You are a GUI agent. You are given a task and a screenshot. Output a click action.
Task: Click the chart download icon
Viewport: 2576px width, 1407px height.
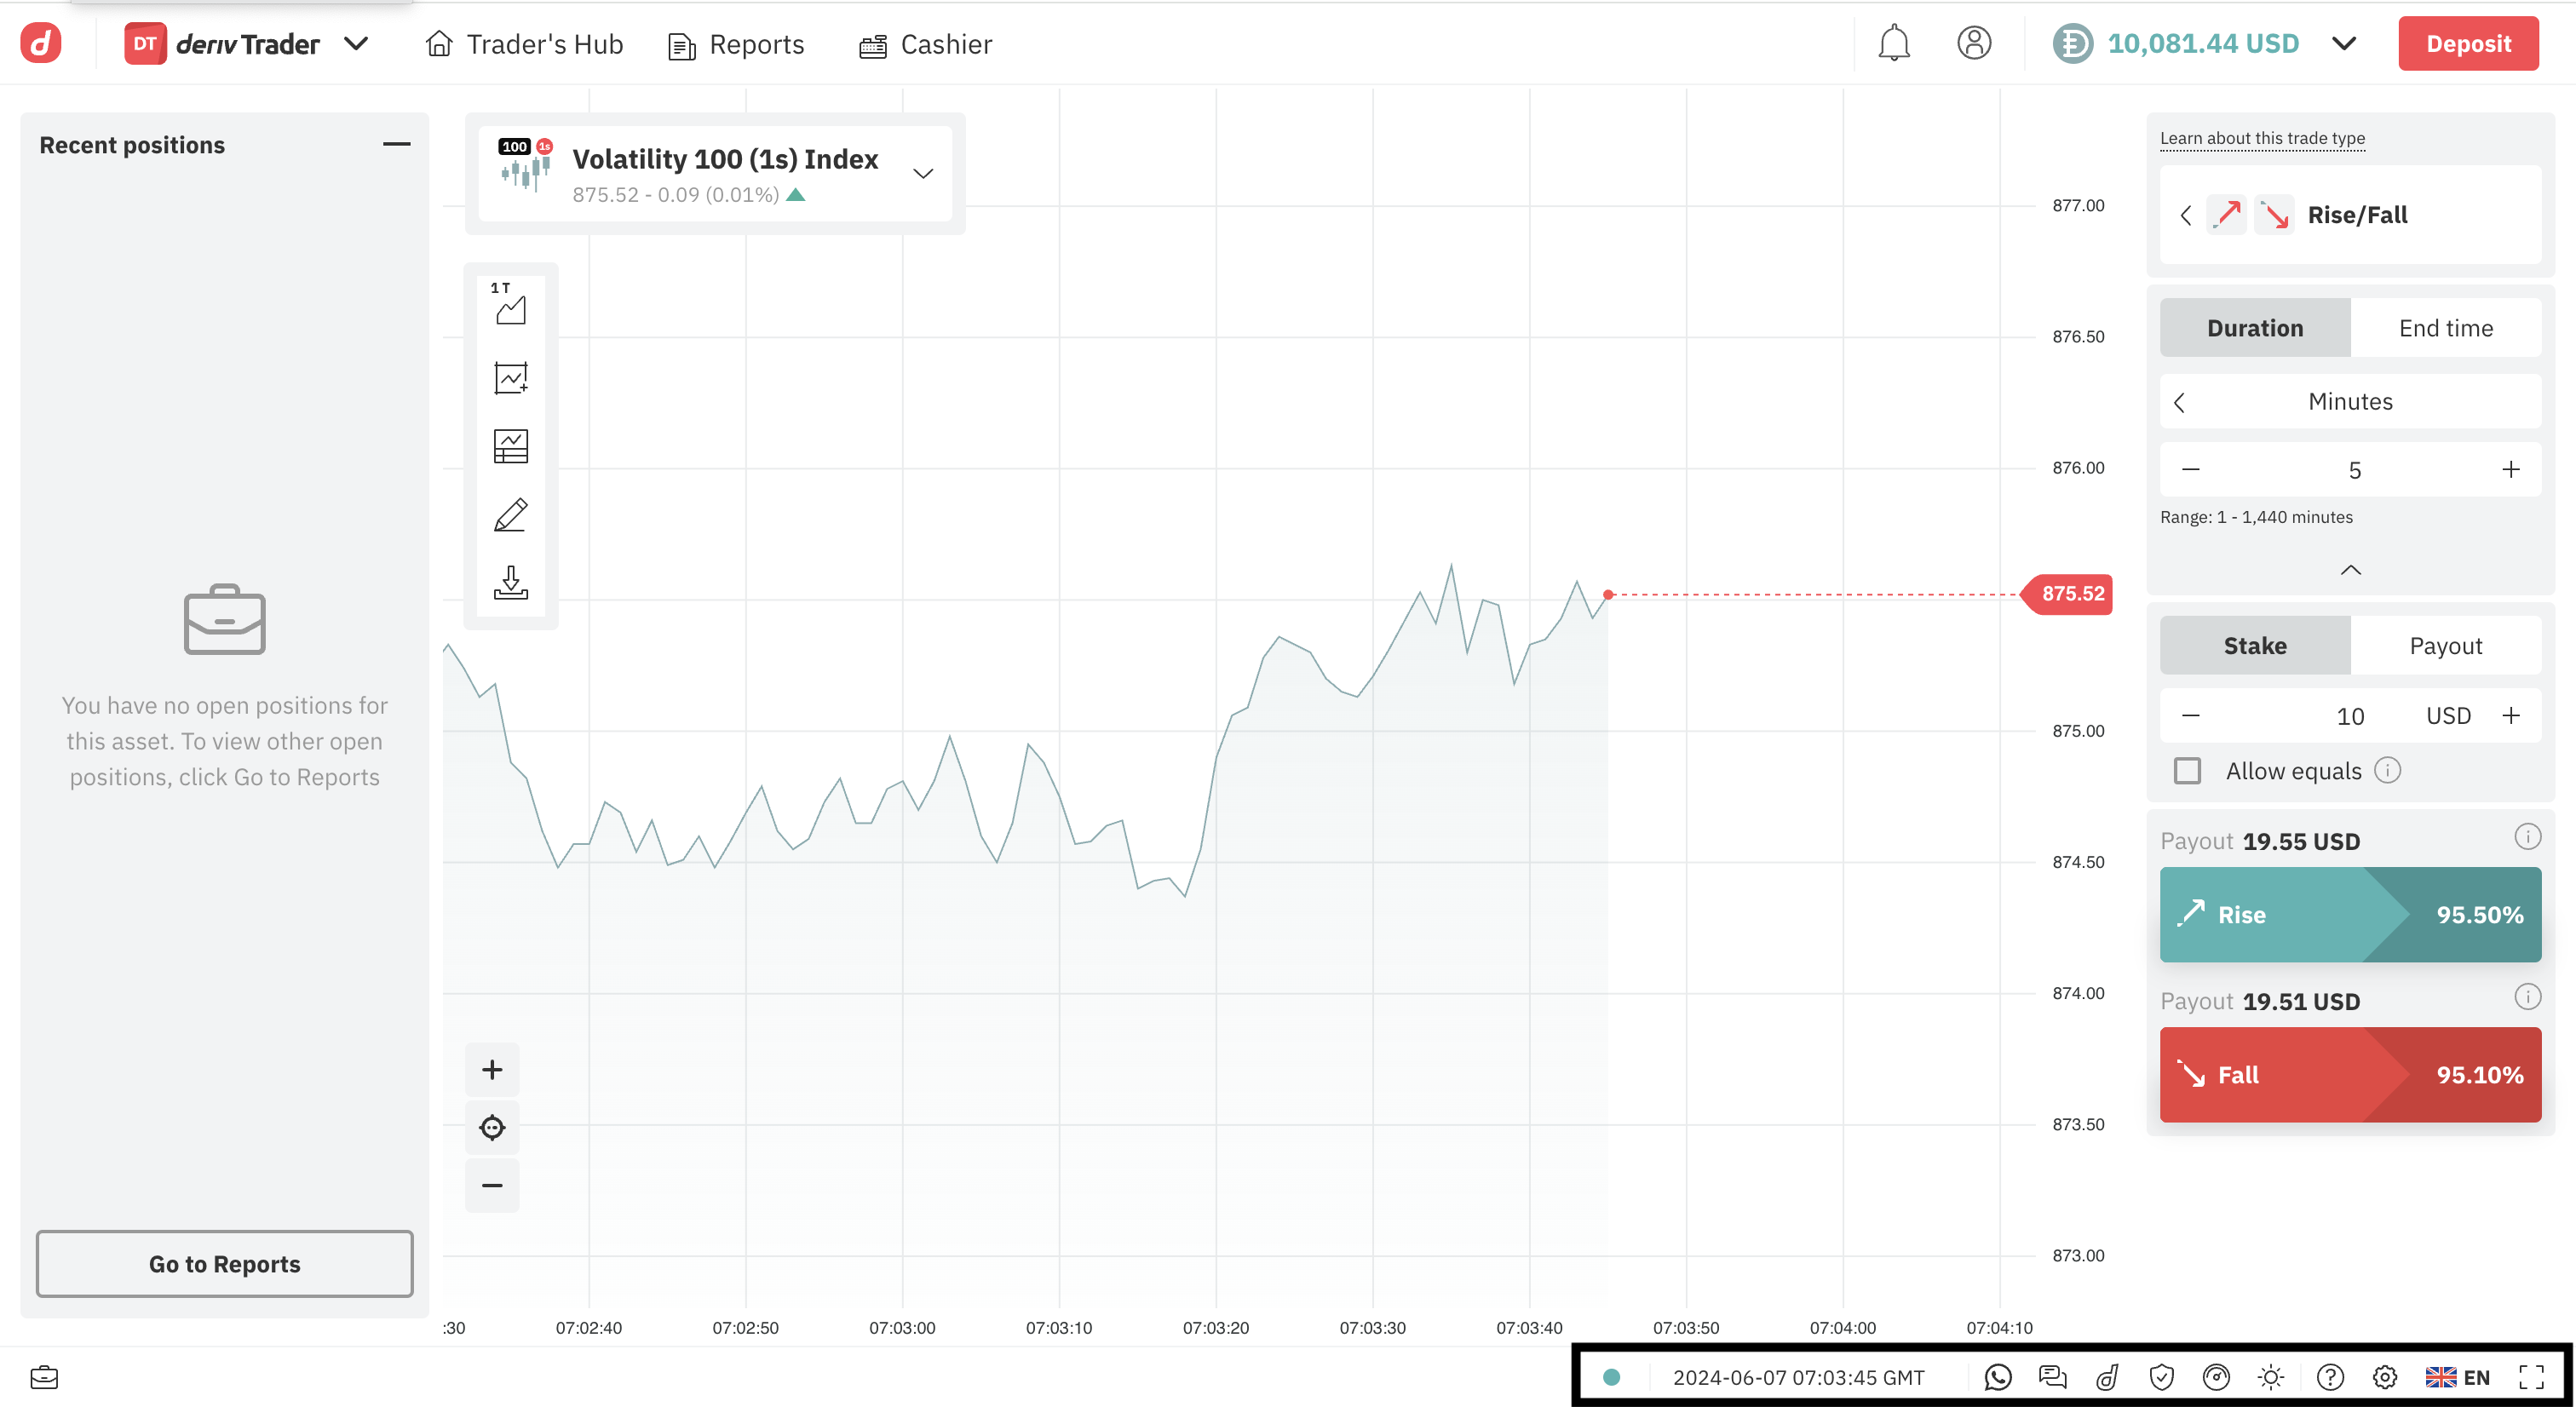point(510,582)
